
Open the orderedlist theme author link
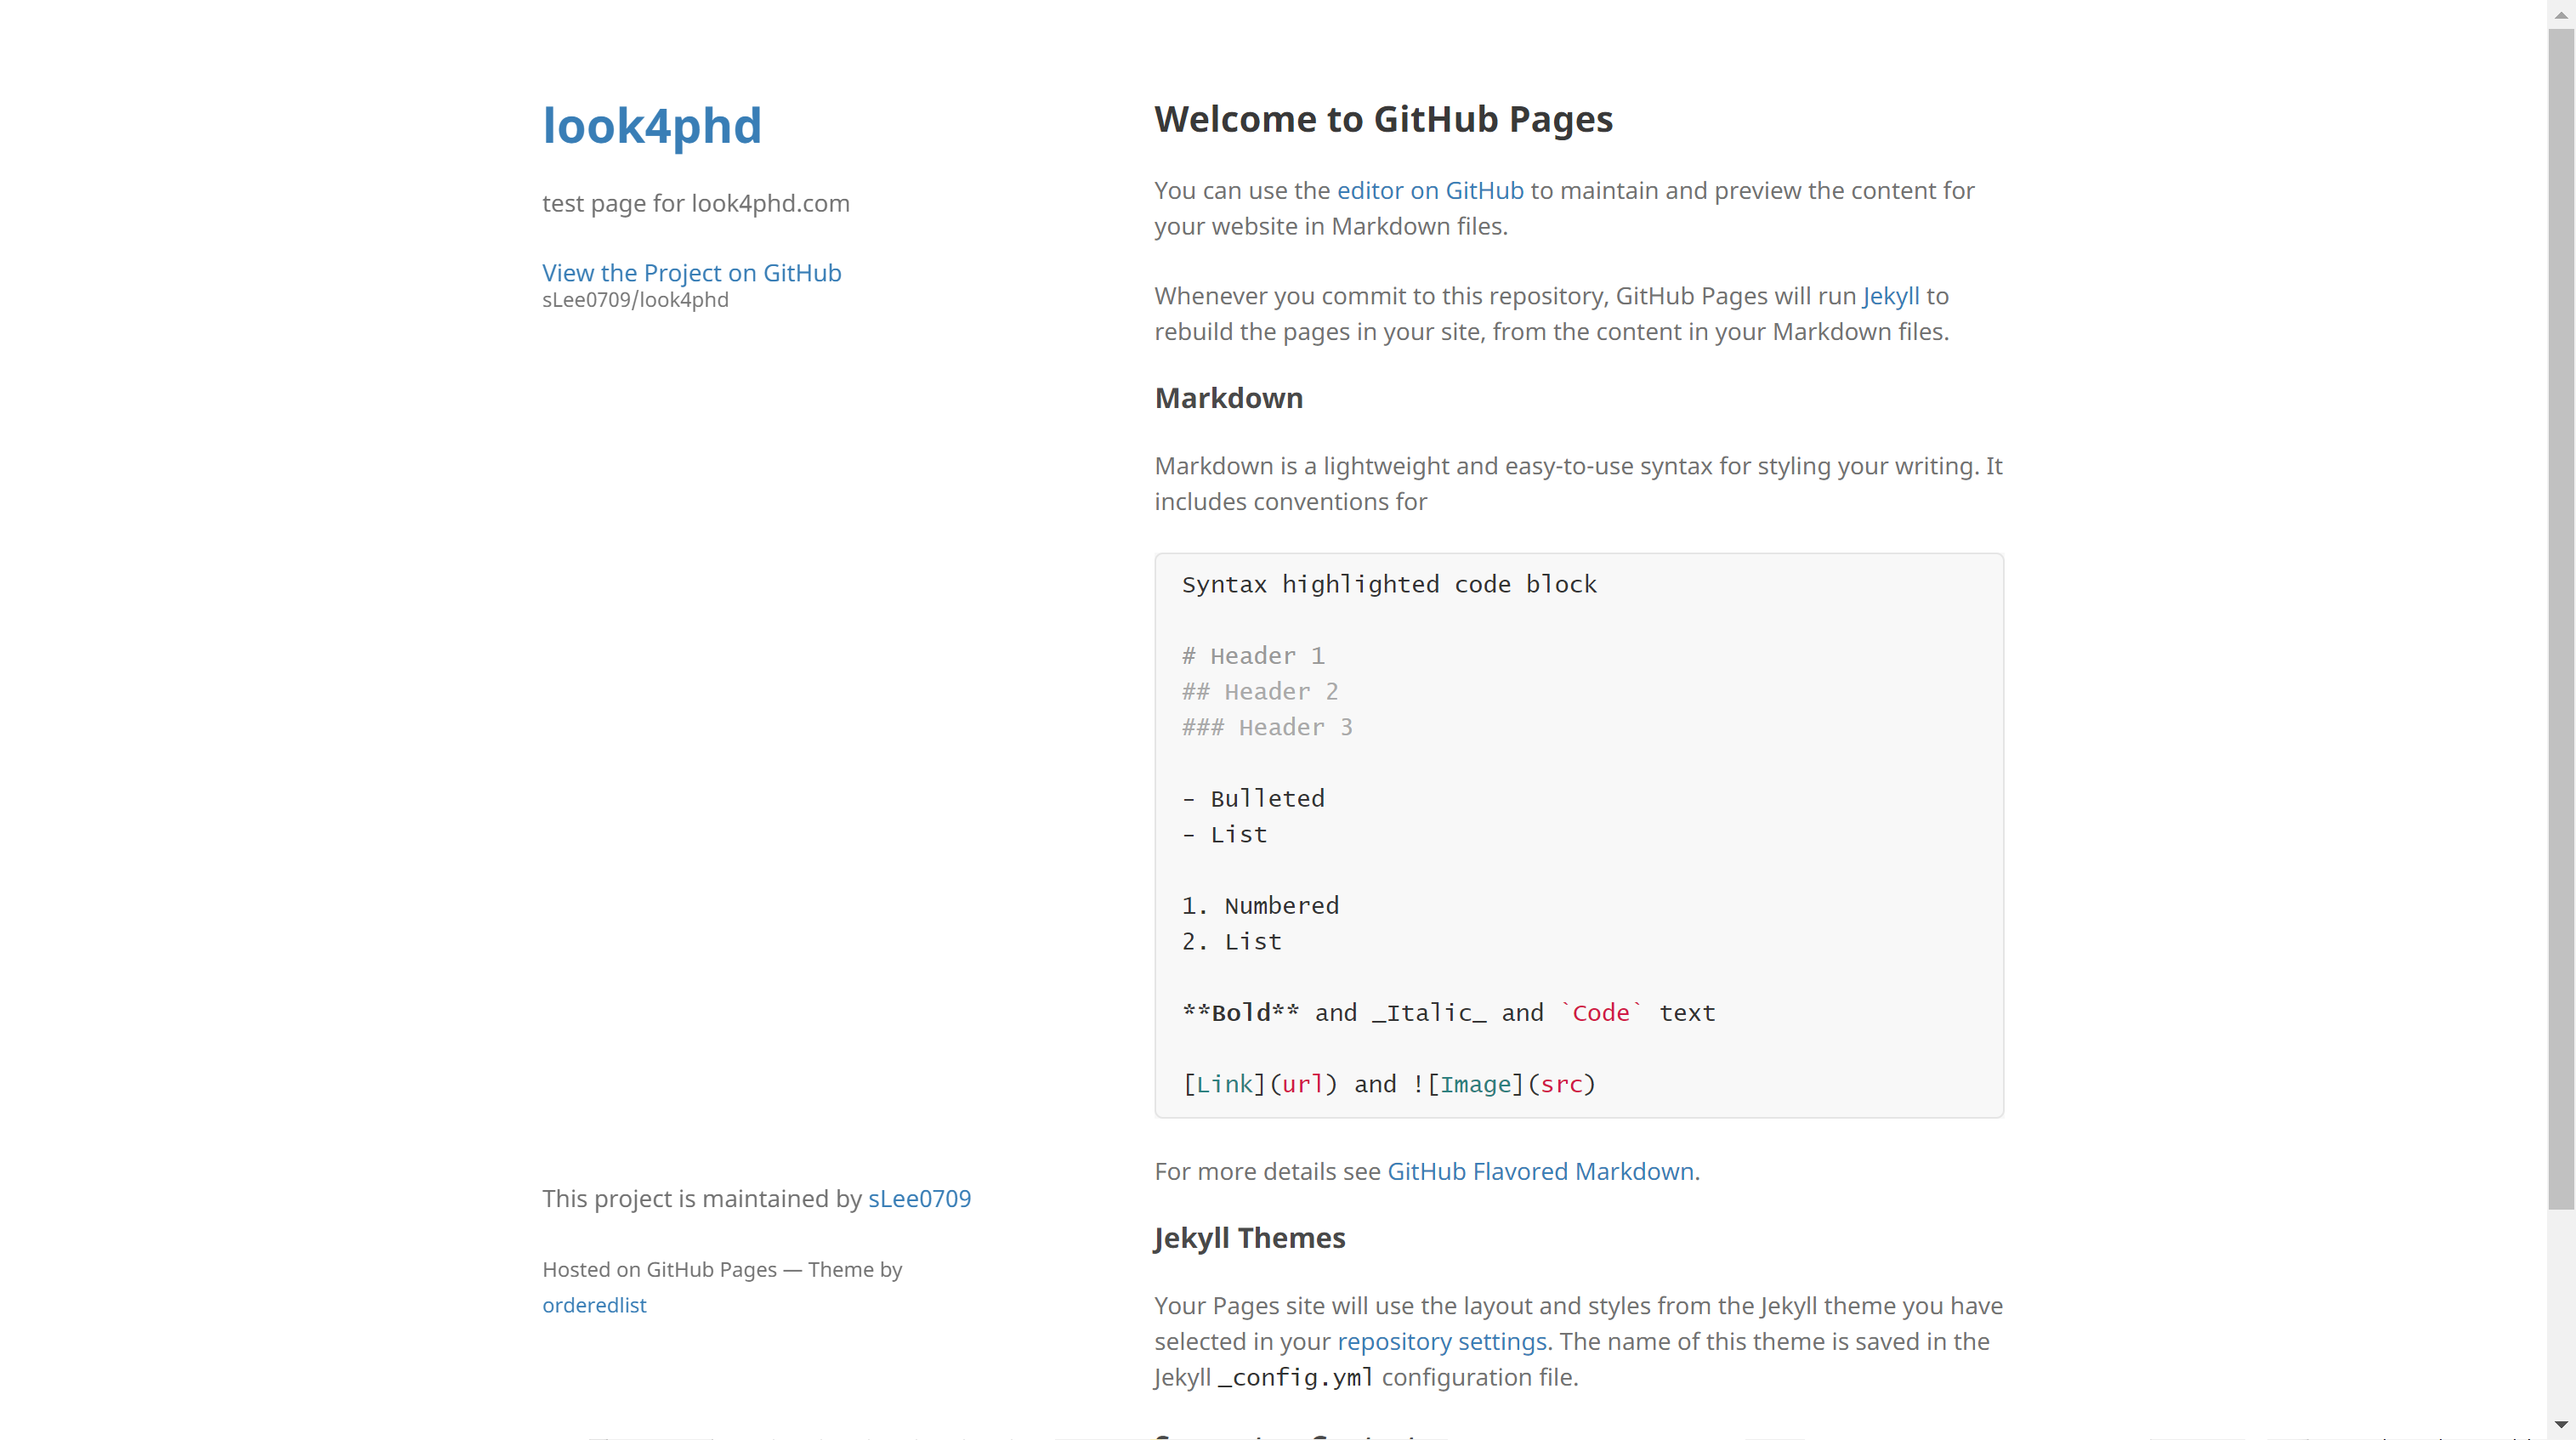coord(594,1305)
